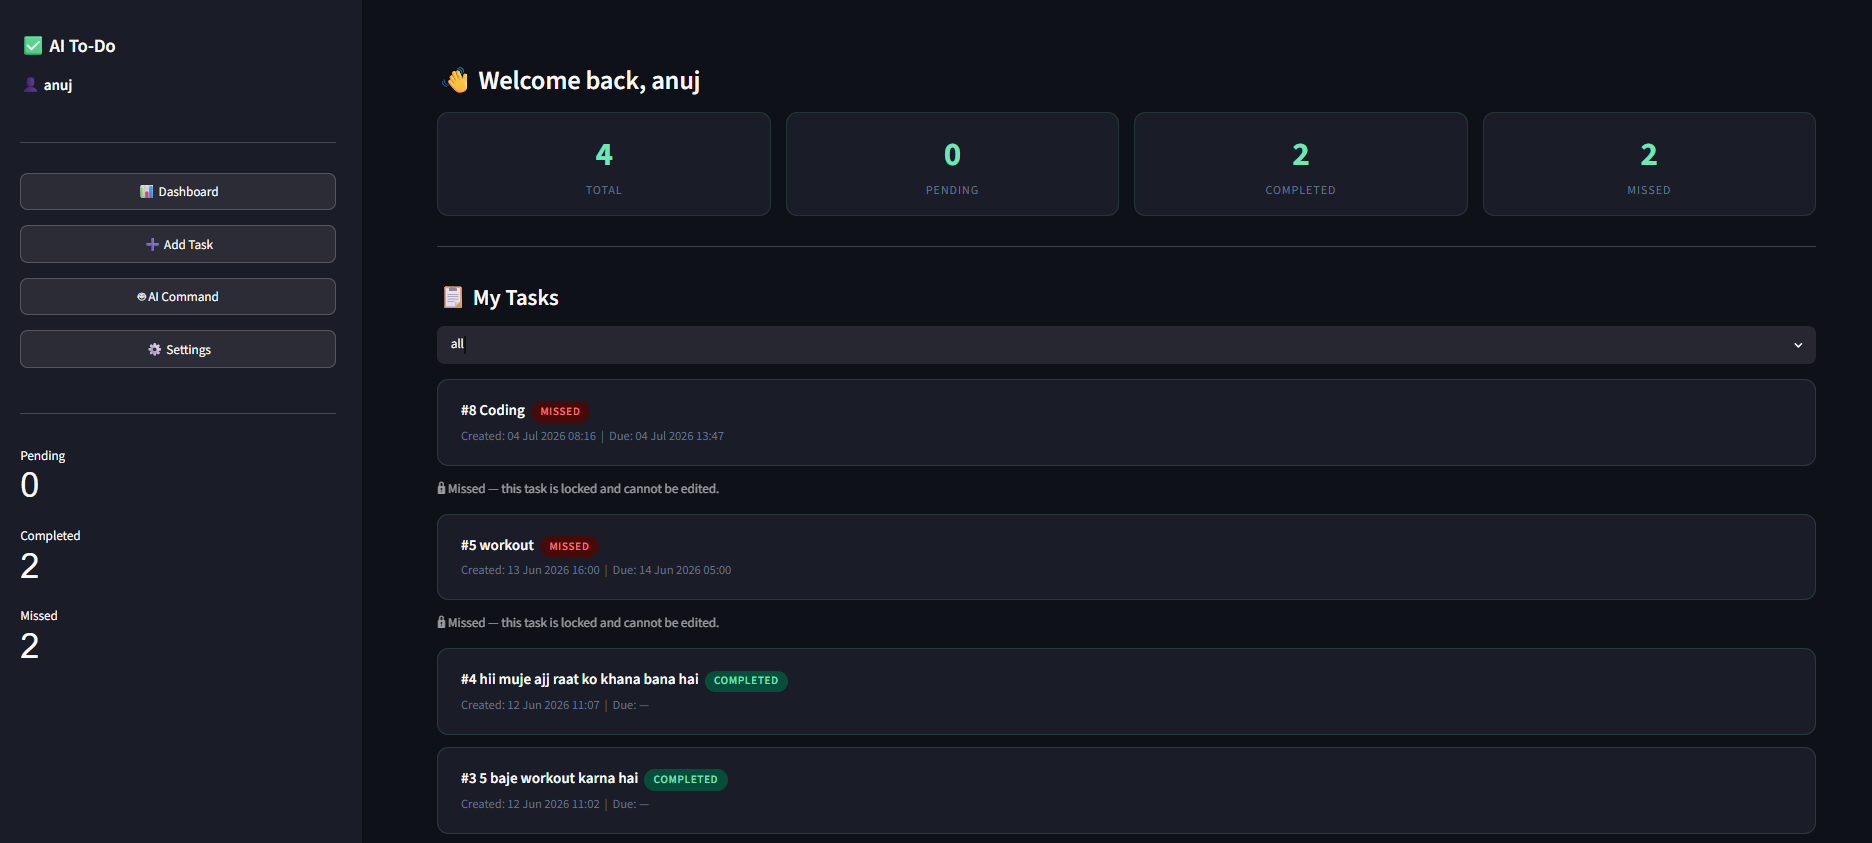
Task: Click 'Created: 12 Jun 2026 11:07' text
Action: pyautogui.click(x=530, y=705)
